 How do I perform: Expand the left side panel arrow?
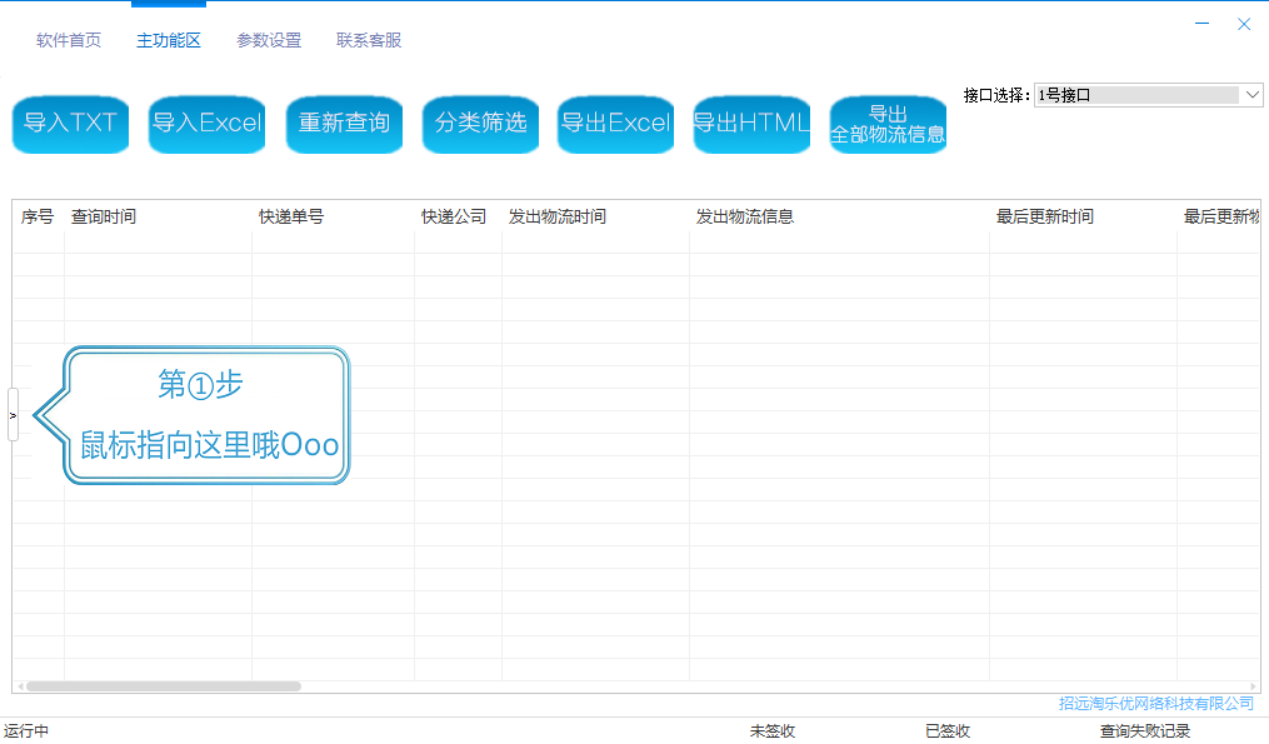(x=13, y=415)
